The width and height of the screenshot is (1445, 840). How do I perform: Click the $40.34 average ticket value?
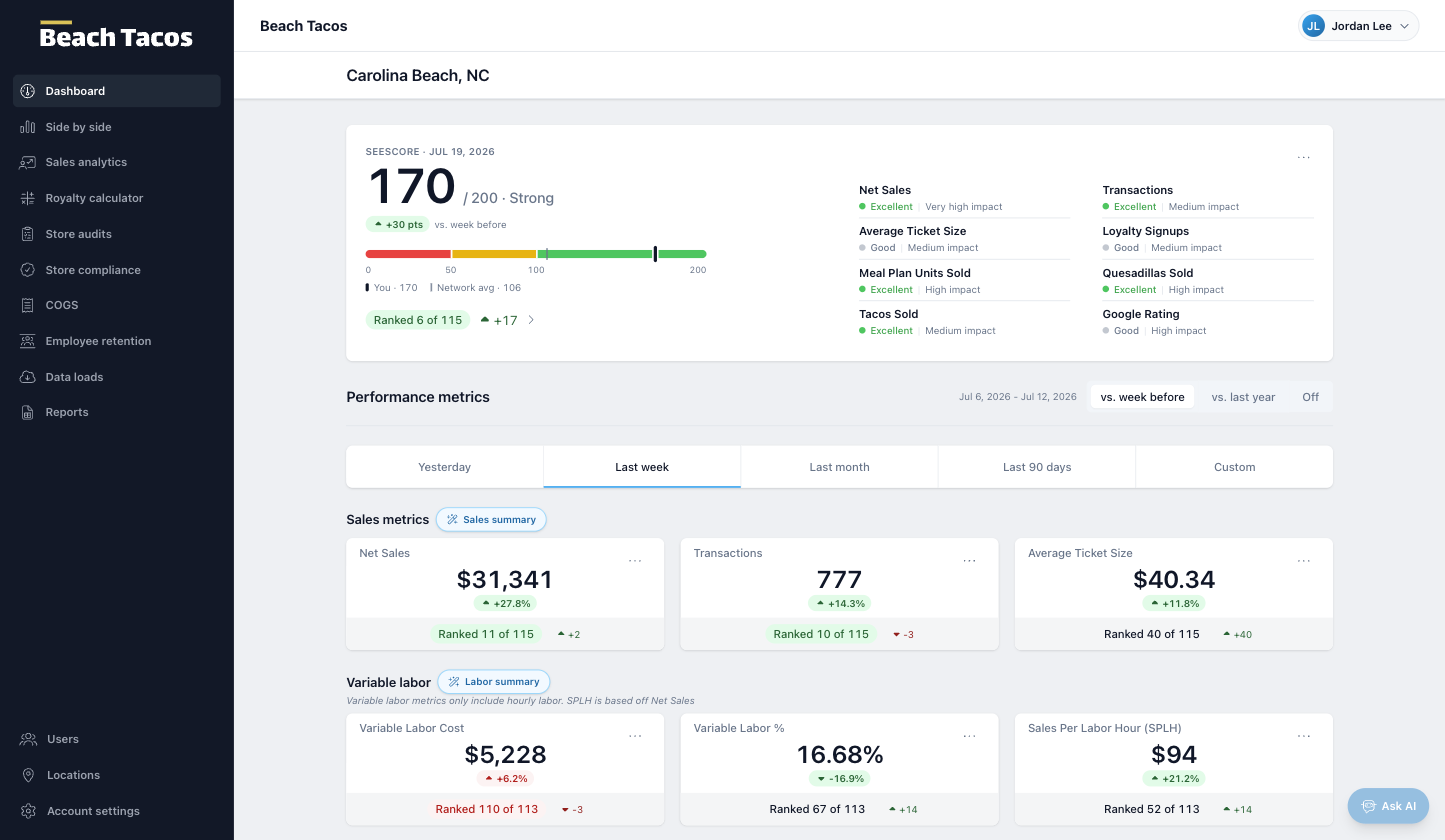tap(1174, 580)
